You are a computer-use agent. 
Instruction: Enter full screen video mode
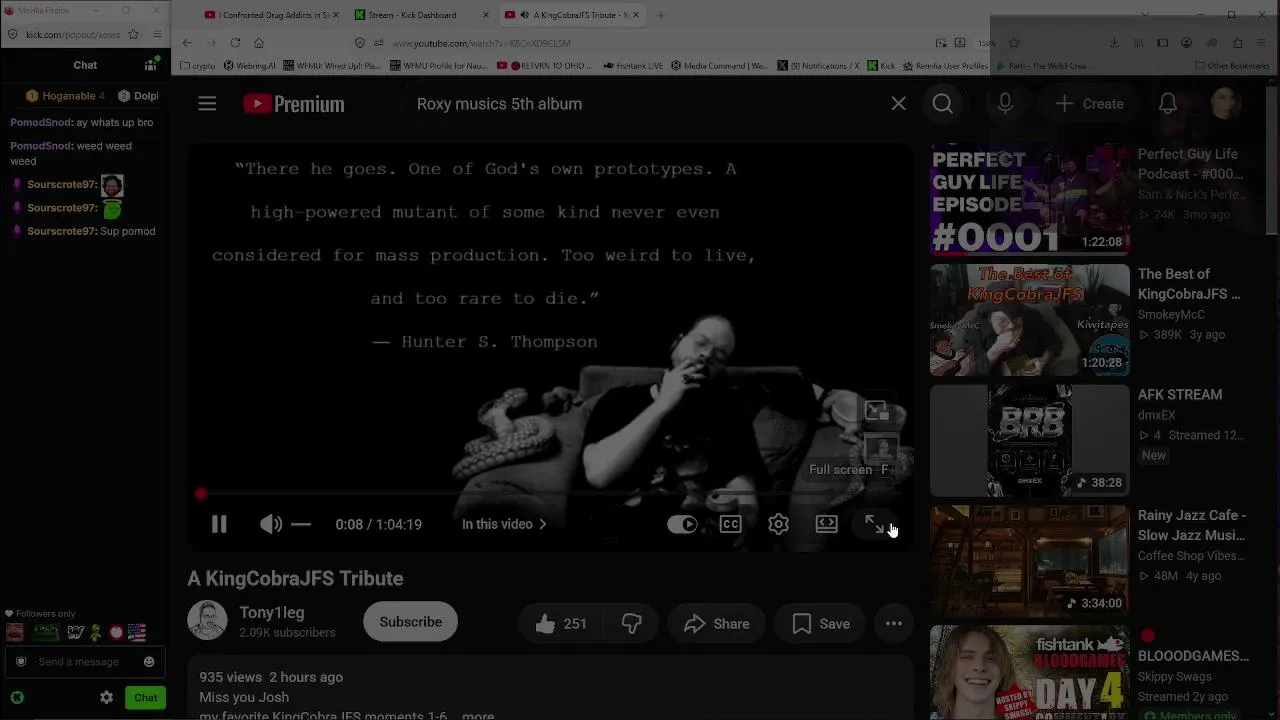pyautogui.click(x=874, y=524)
